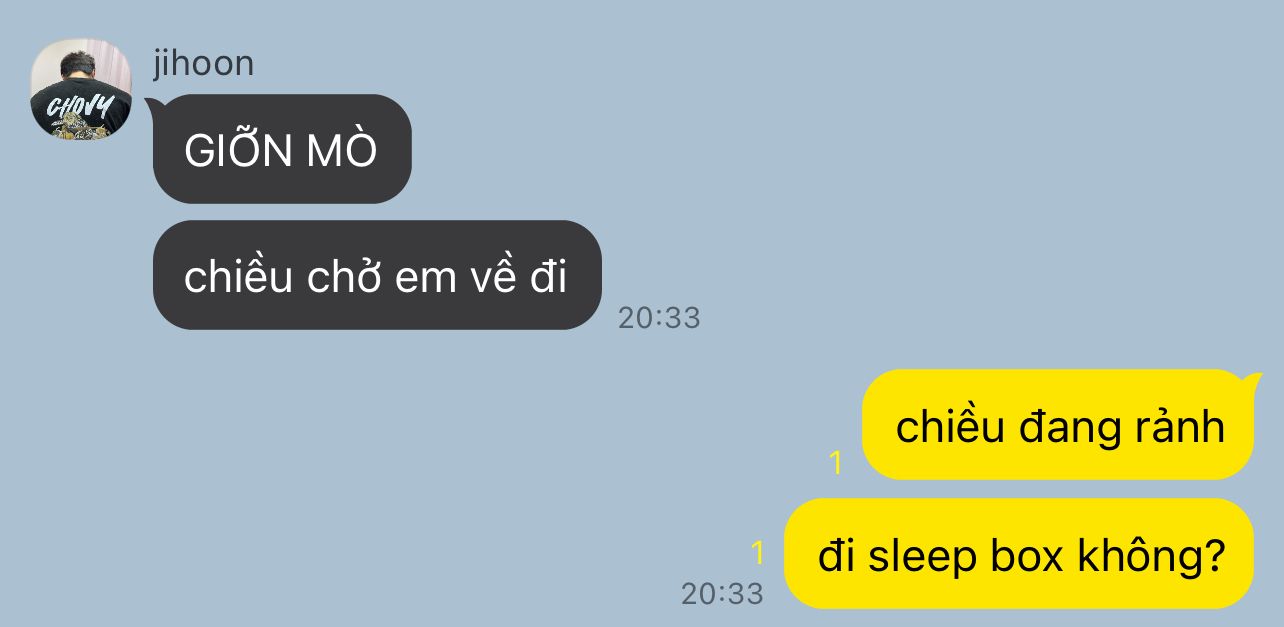Click the CHOVY text on the avatar shirt
The image size is (1284, 627).
pyautogui.click(x=80, y=107)
